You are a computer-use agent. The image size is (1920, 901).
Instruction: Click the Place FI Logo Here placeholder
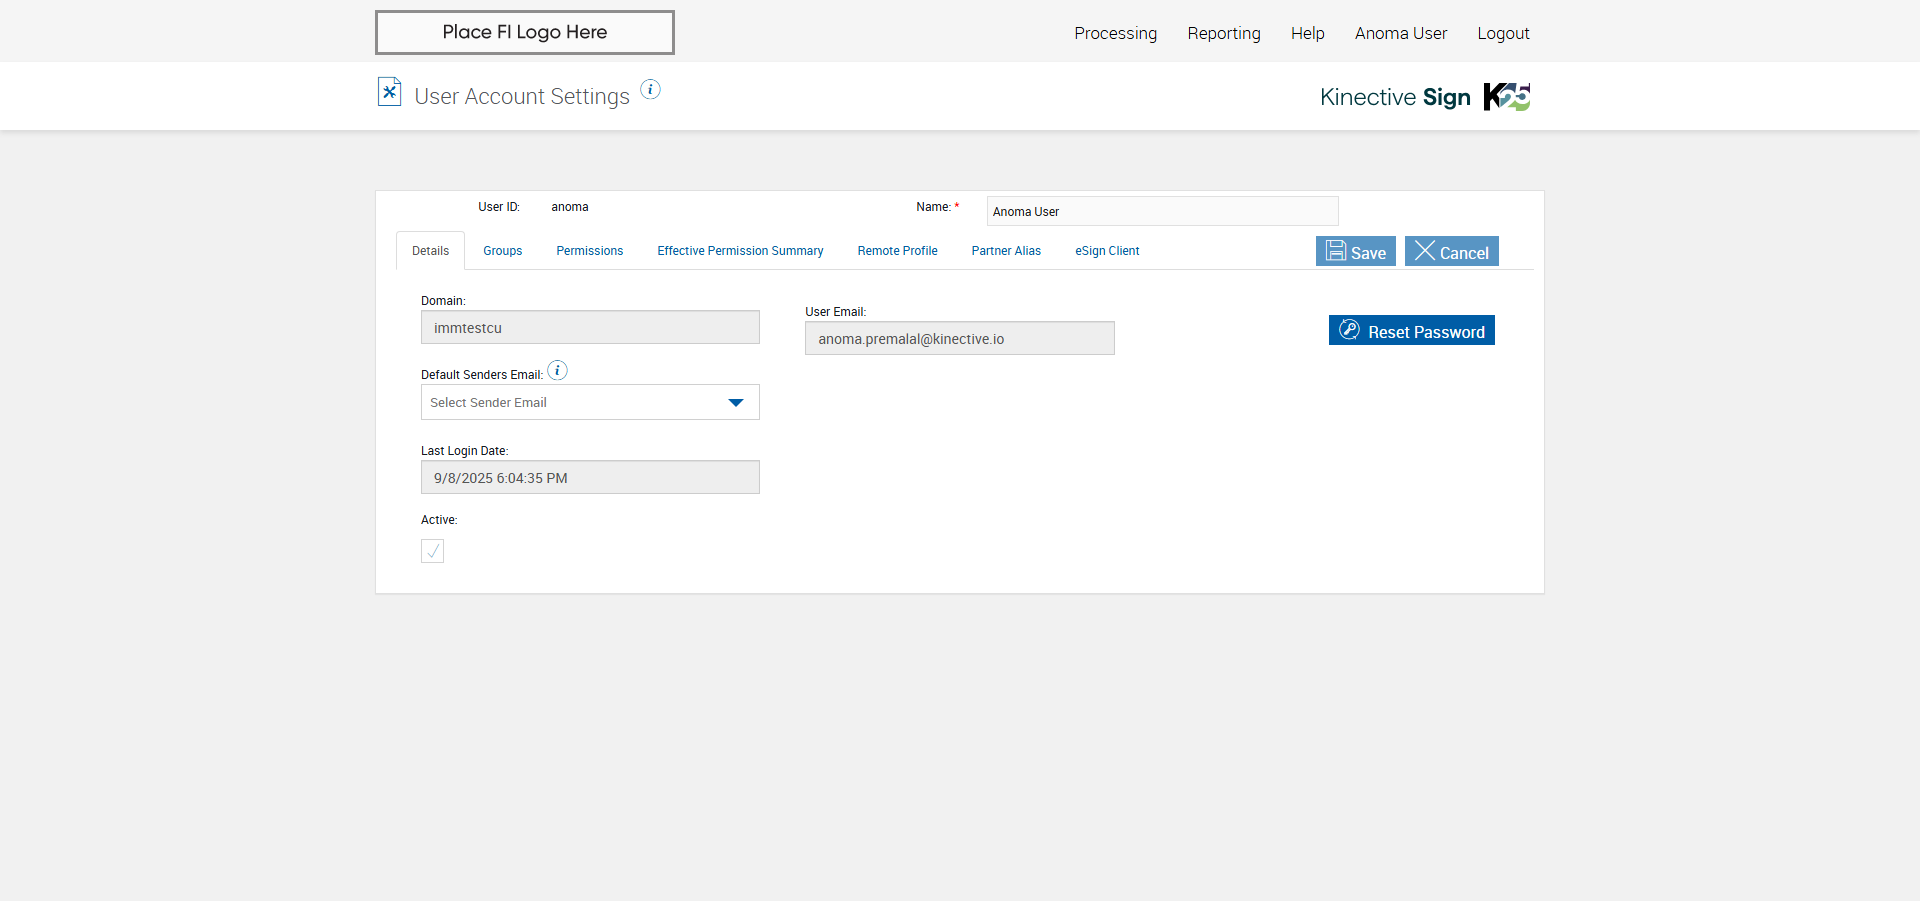(524, 32)
